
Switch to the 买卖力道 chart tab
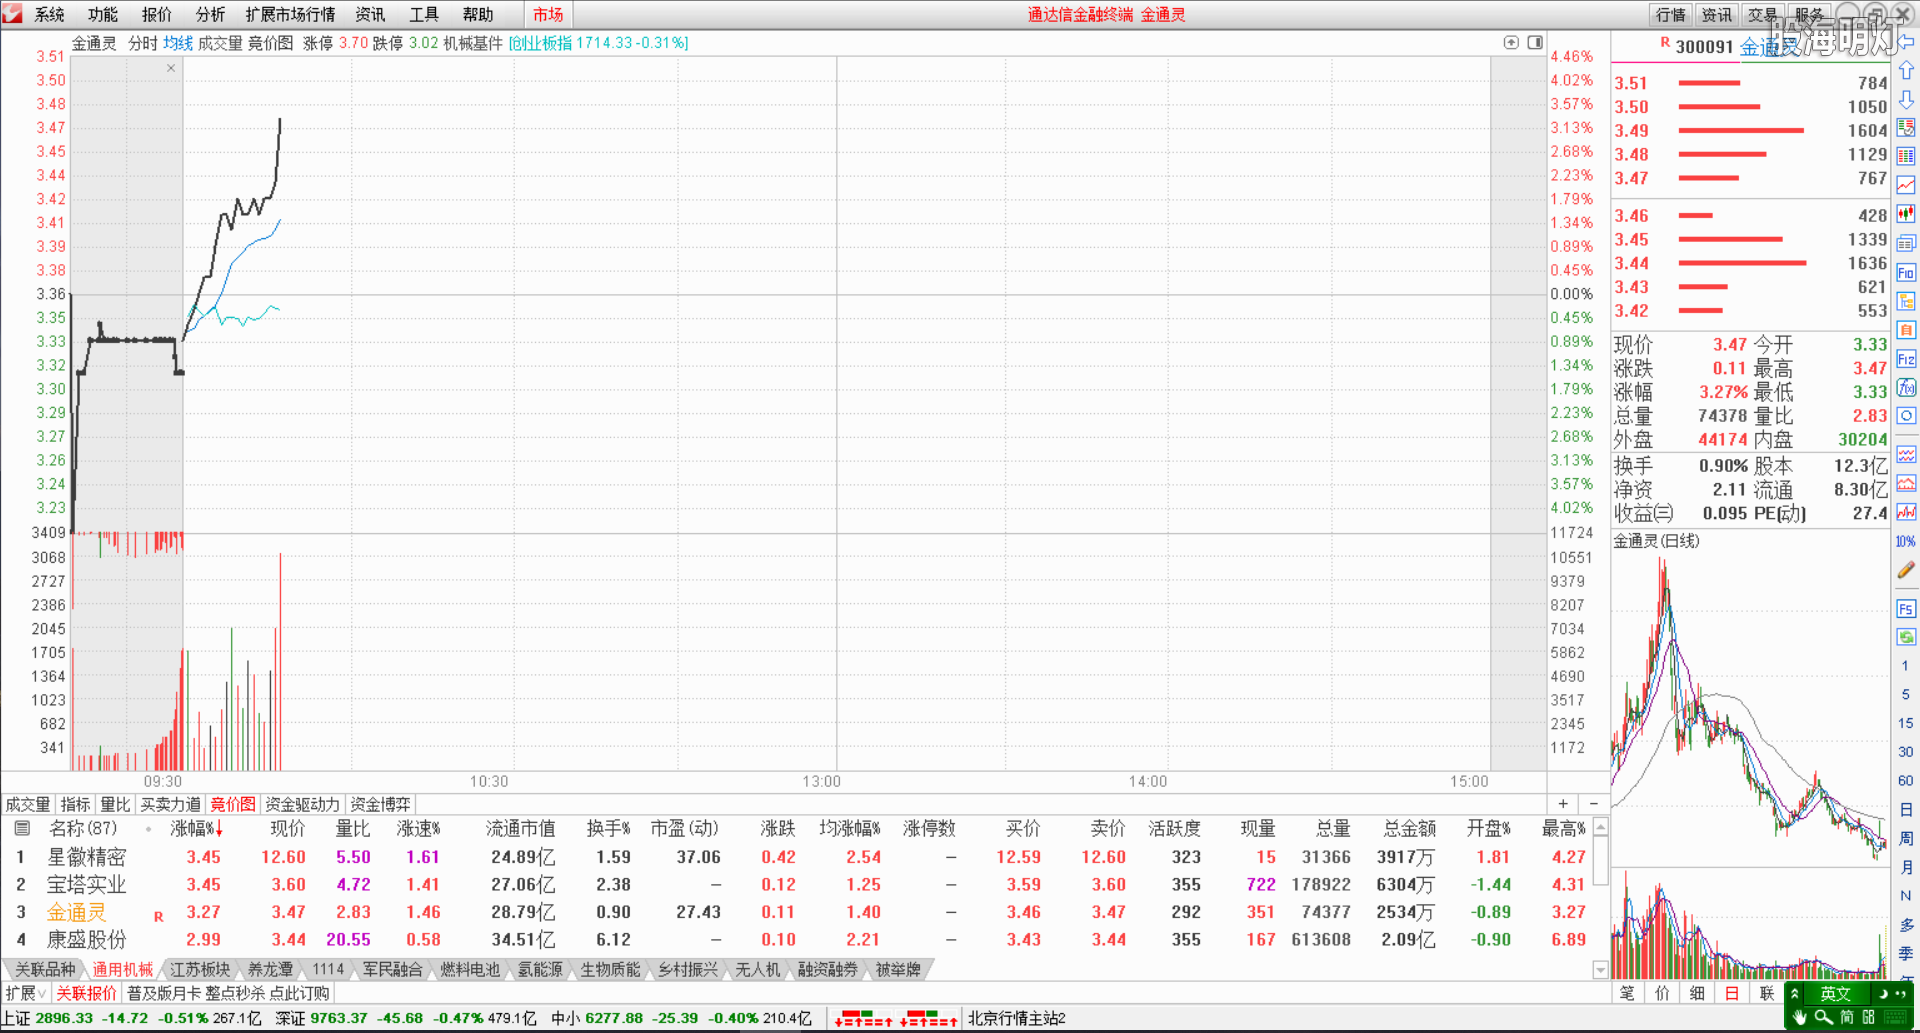point(170,804)
